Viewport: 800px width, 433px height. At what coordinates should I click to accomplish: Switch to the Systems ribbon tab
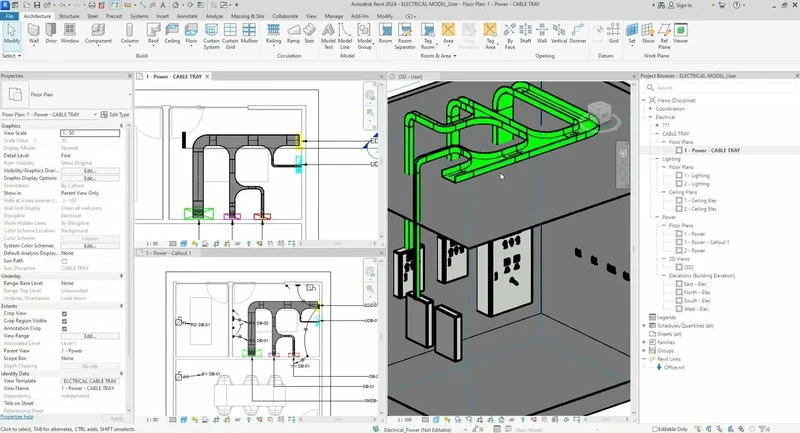[x=138, y=17]
